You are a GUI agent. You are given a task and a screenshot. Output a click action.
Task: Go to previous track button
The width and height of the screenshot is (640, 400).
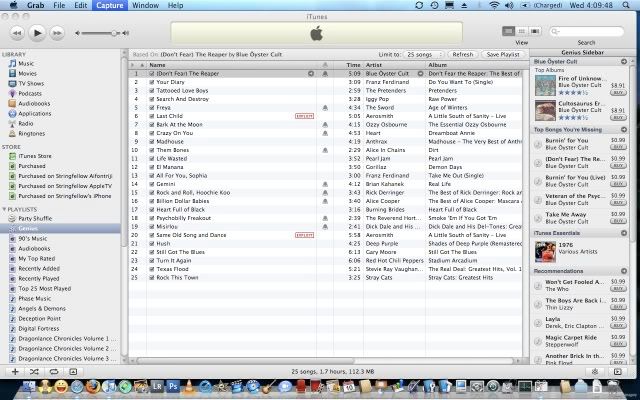click(x=15, y=32)
